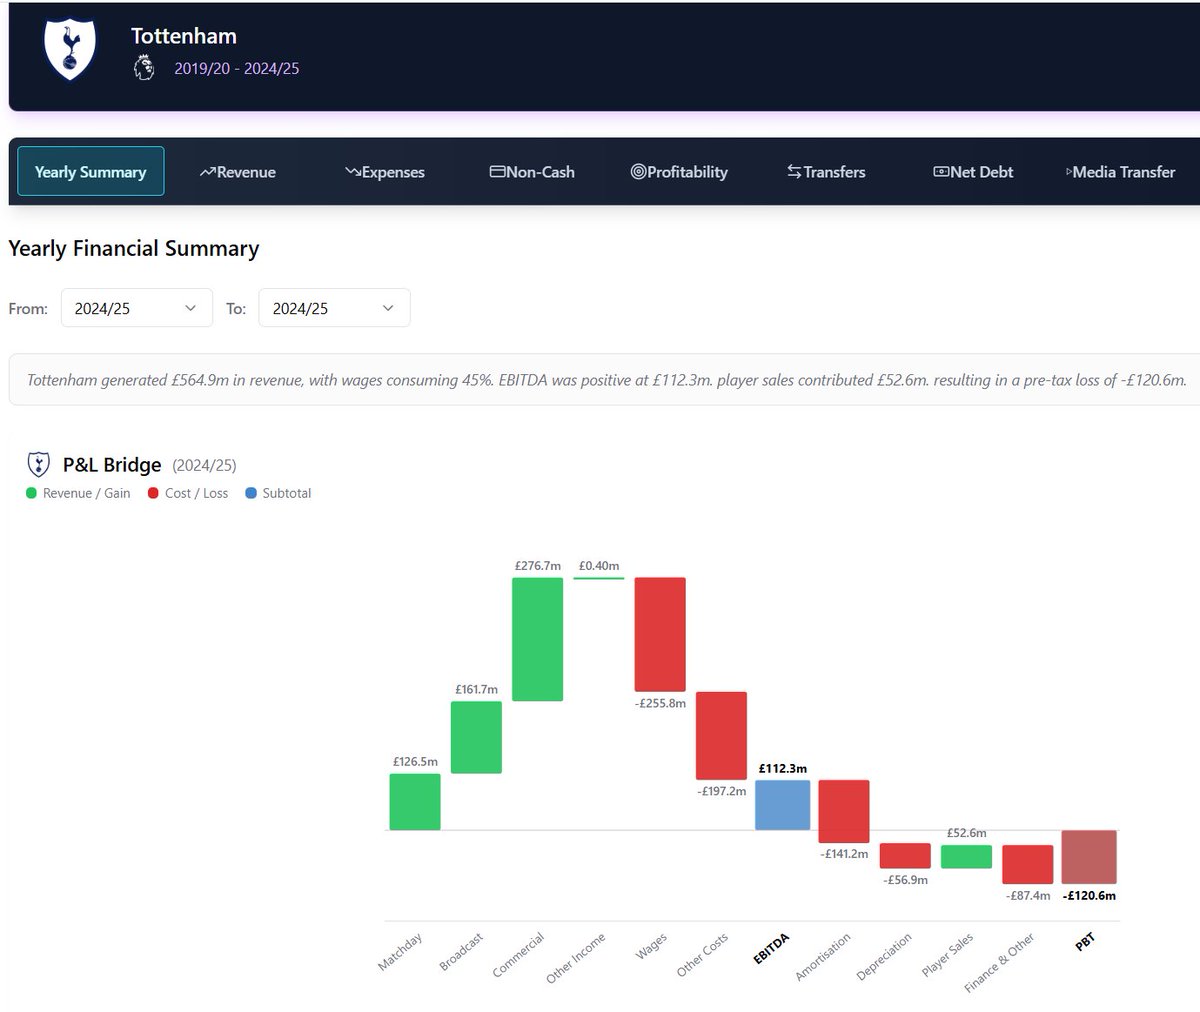1200x1012 pixels.
Task: Open the Profitability tab
Action: 679,172
